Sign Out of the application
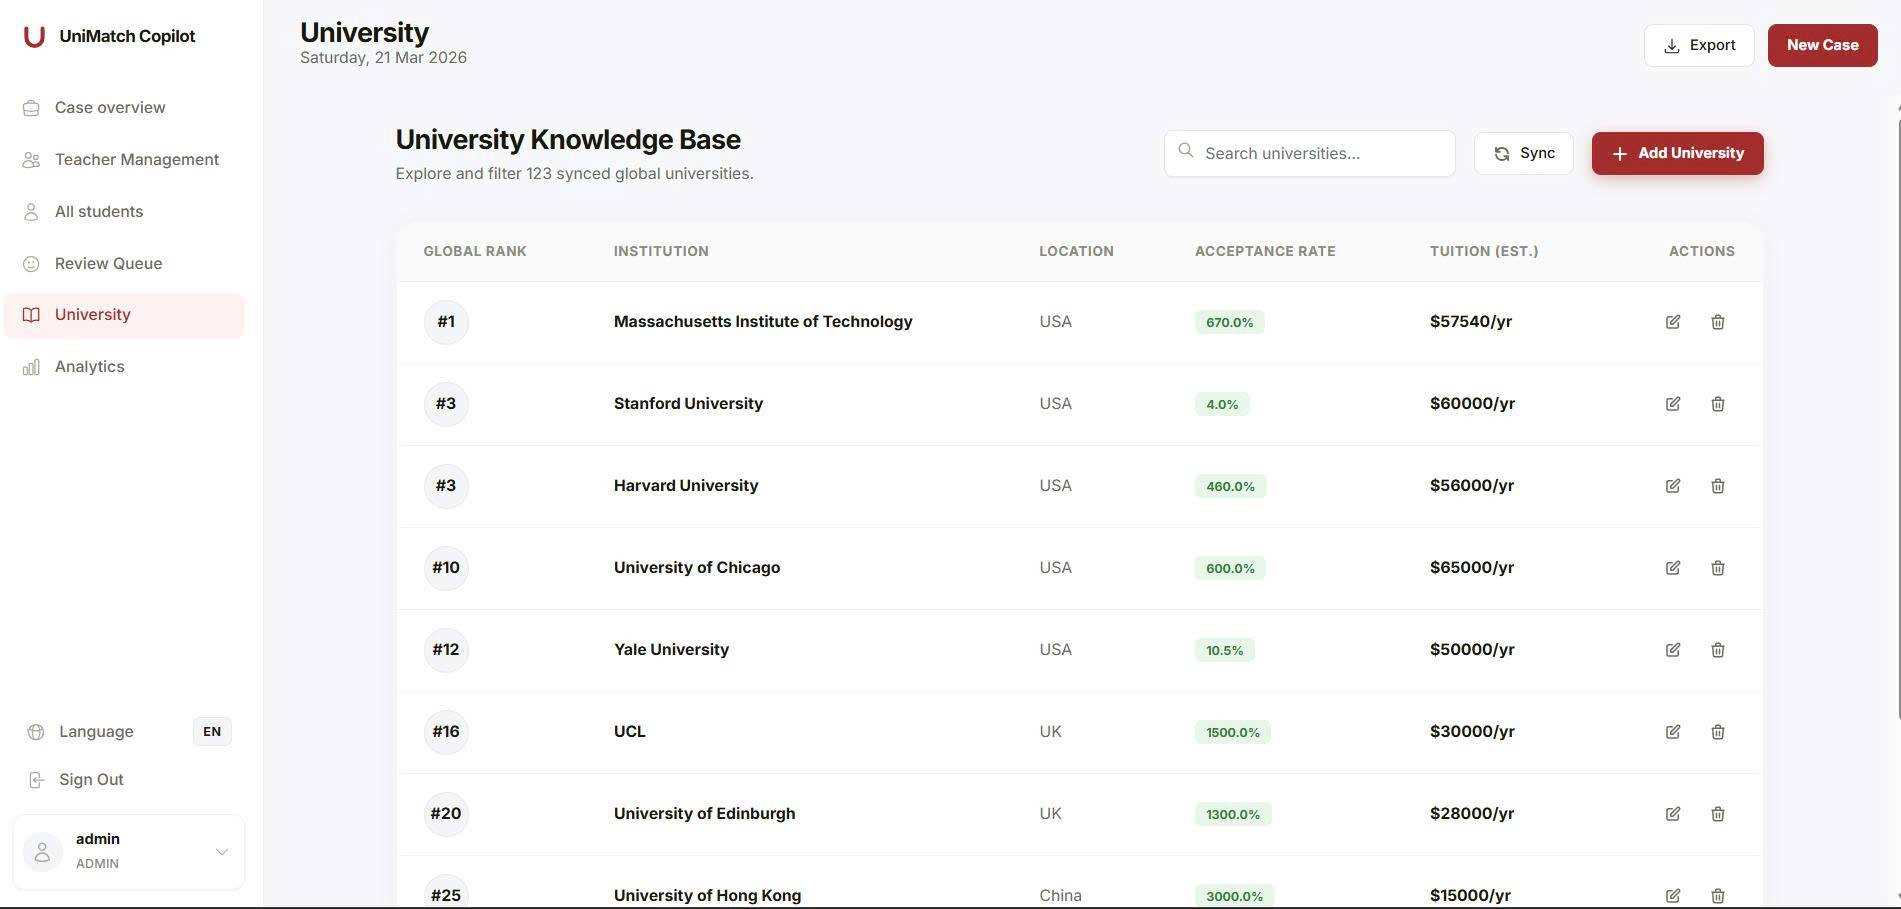Viewport: 1901px width, 909px height. 91,780
